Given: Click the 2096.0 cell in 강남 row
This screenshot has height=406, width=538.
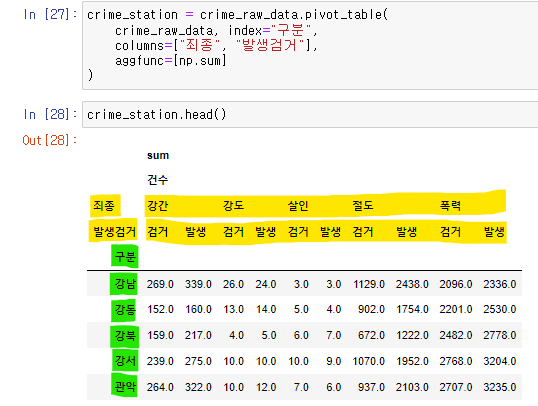Looking at the screenshot, I should pos(456,284).
